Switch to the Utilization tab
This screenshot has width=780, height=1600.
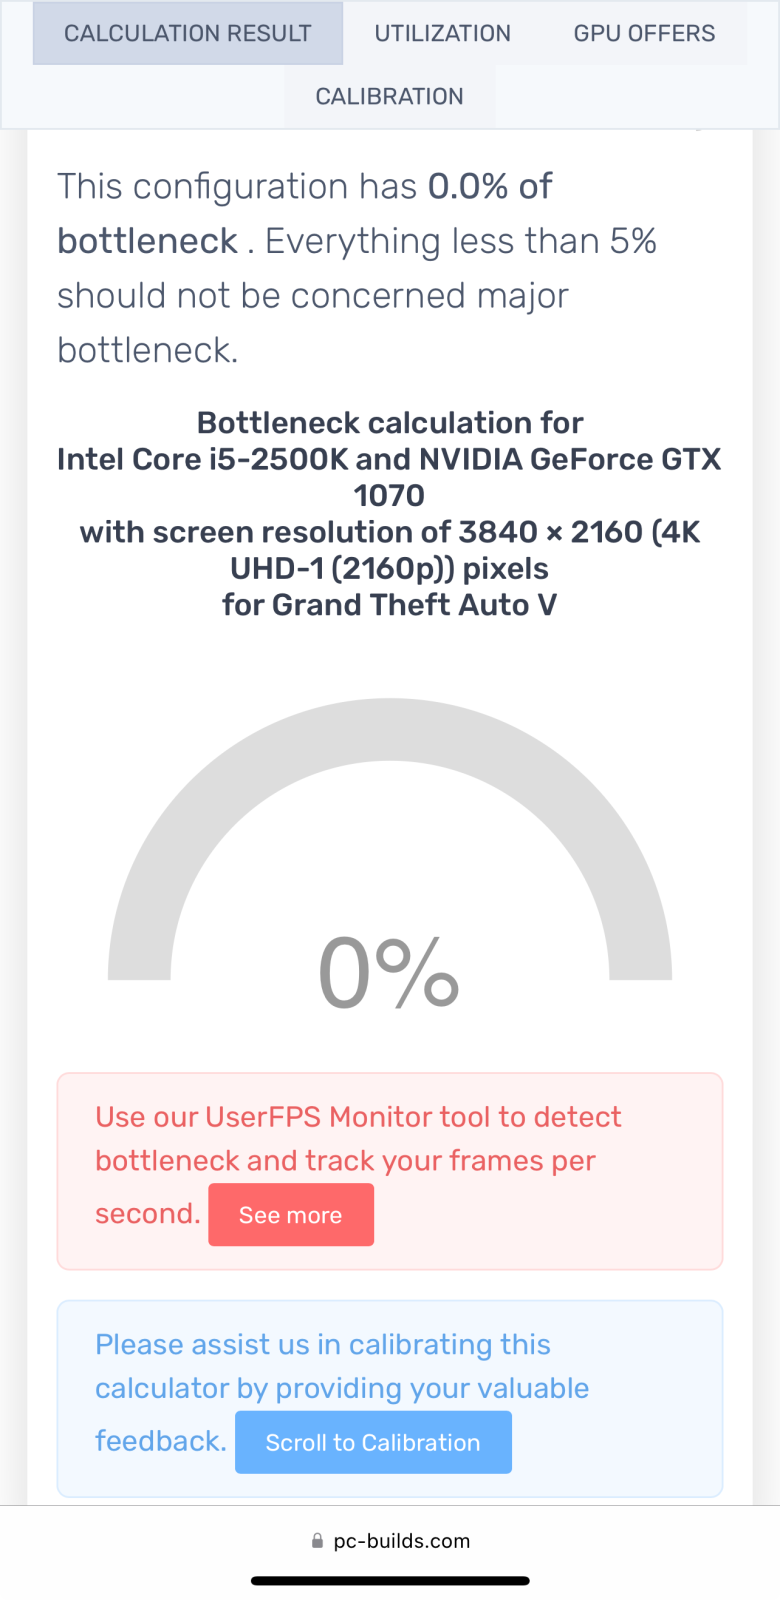tap(442, 33)
